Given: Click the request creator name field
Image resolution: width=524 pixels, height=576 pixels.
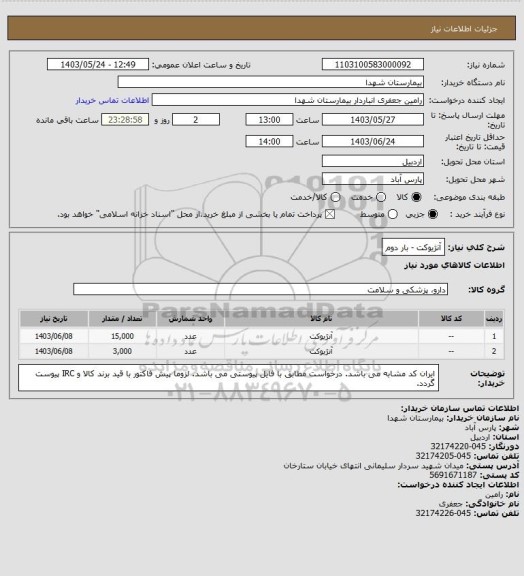Looking at the screenshot, I should tap(288, 100).
